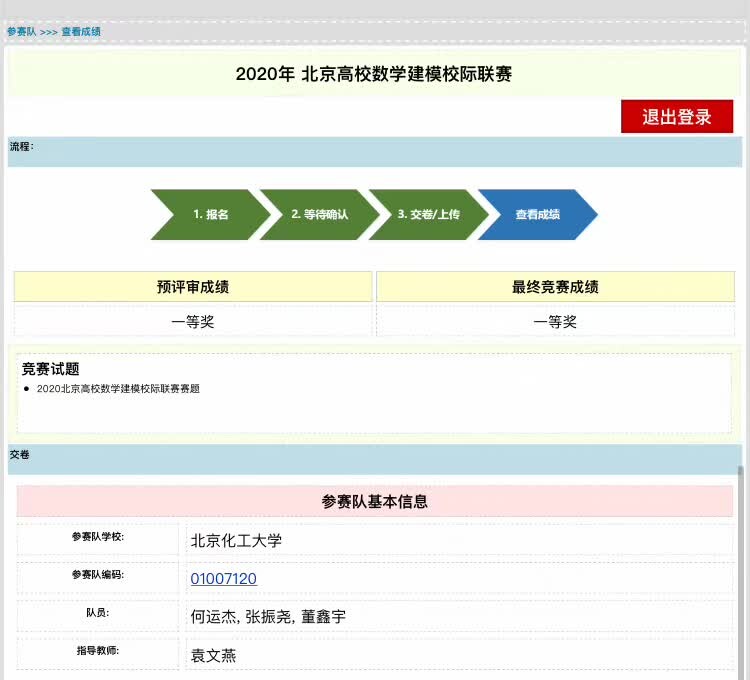Screen dimensions: 750x680
Task: Click the 指导教师 label
Action: tap(98, 650)
